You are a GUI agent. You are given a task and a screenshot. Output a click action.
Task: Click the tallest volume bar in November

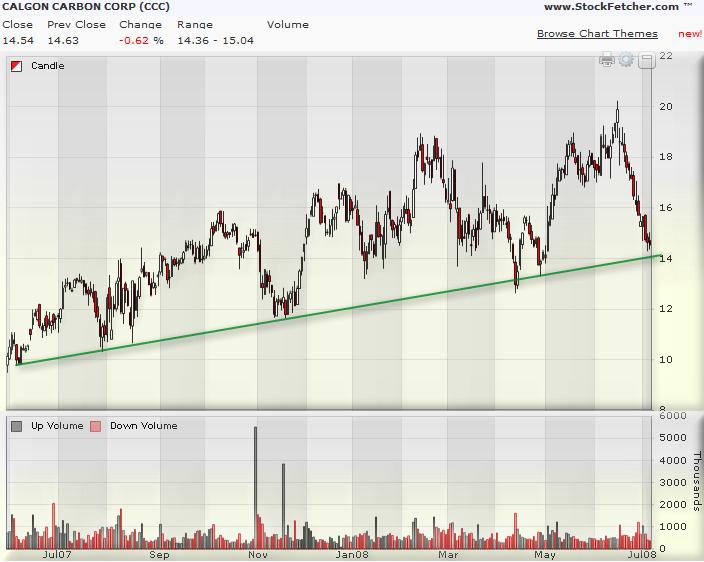(x=255, y=487)
